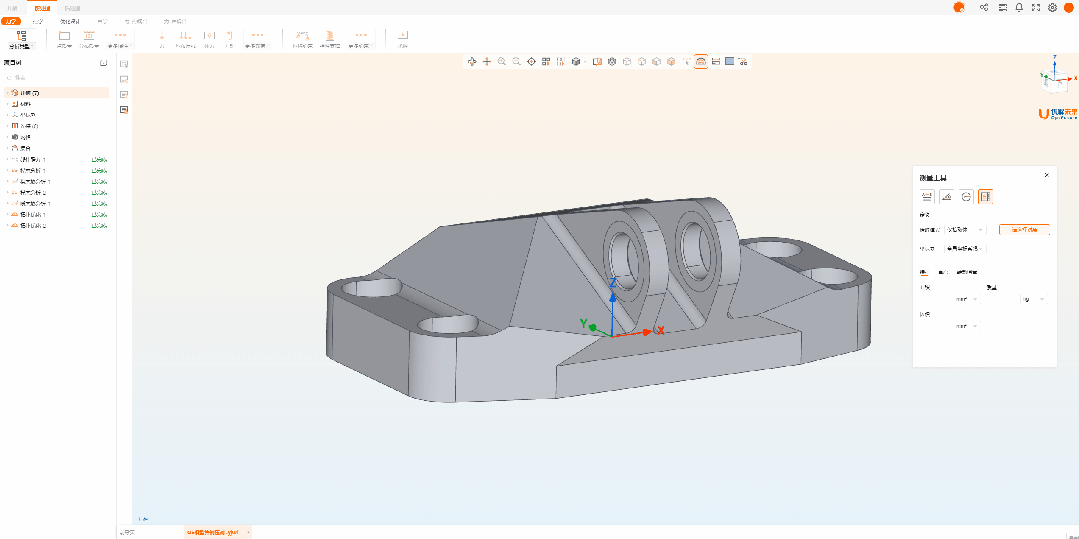The height and width of the screenshot is (539, 1079).
Task: Click the notification bell icon
Action: (1019, 8)
